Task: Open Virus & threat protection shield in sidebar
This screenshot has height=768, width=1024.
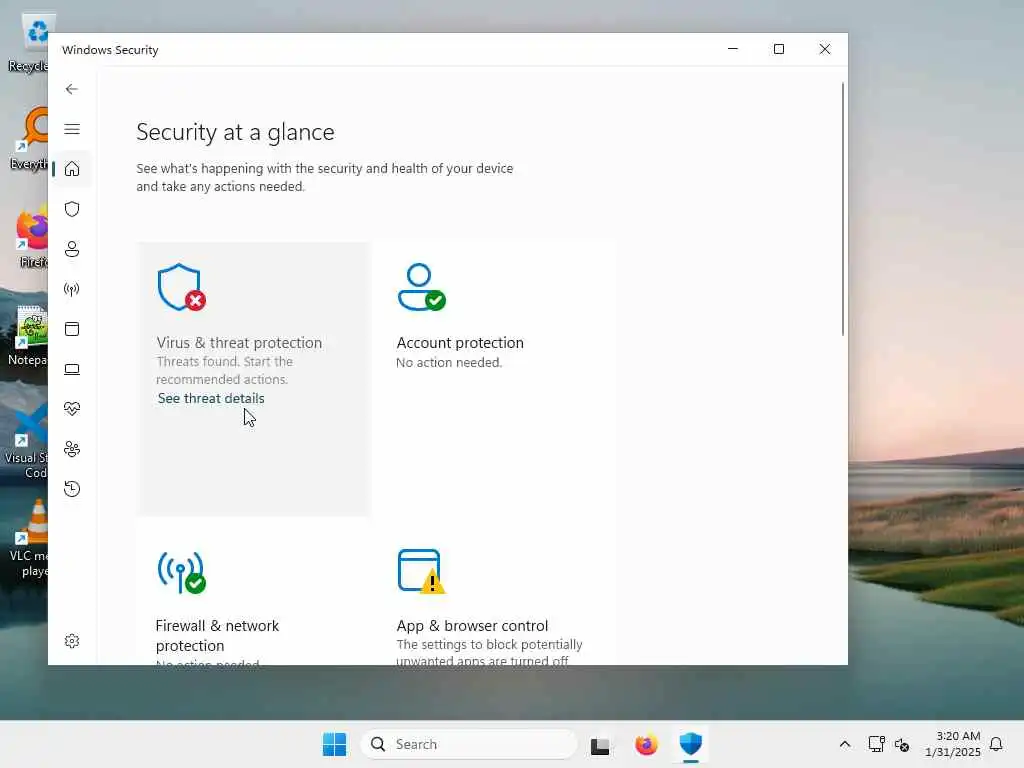Action: click(x=72, y=209)
